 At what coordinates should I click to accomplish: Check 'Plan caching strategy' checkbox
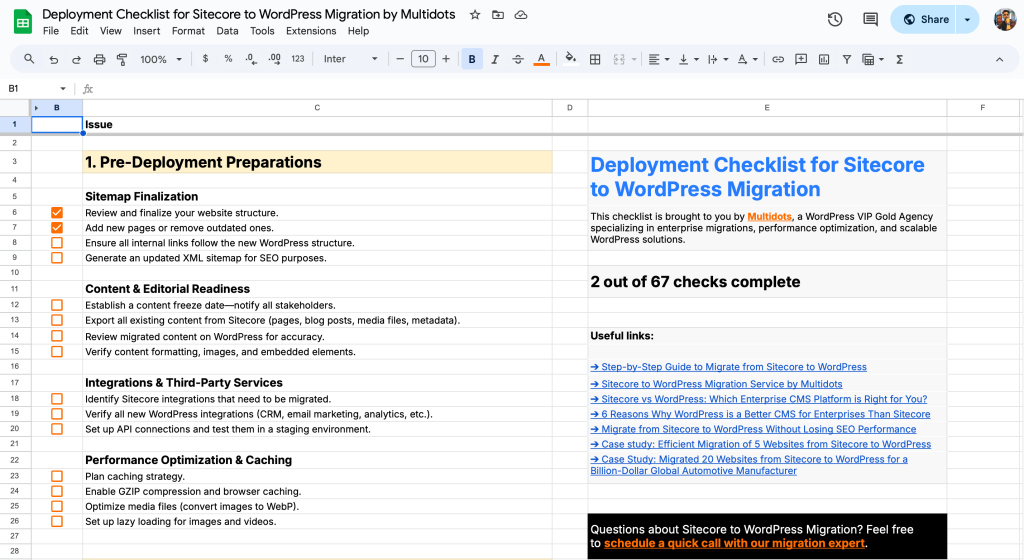[57, 476]
